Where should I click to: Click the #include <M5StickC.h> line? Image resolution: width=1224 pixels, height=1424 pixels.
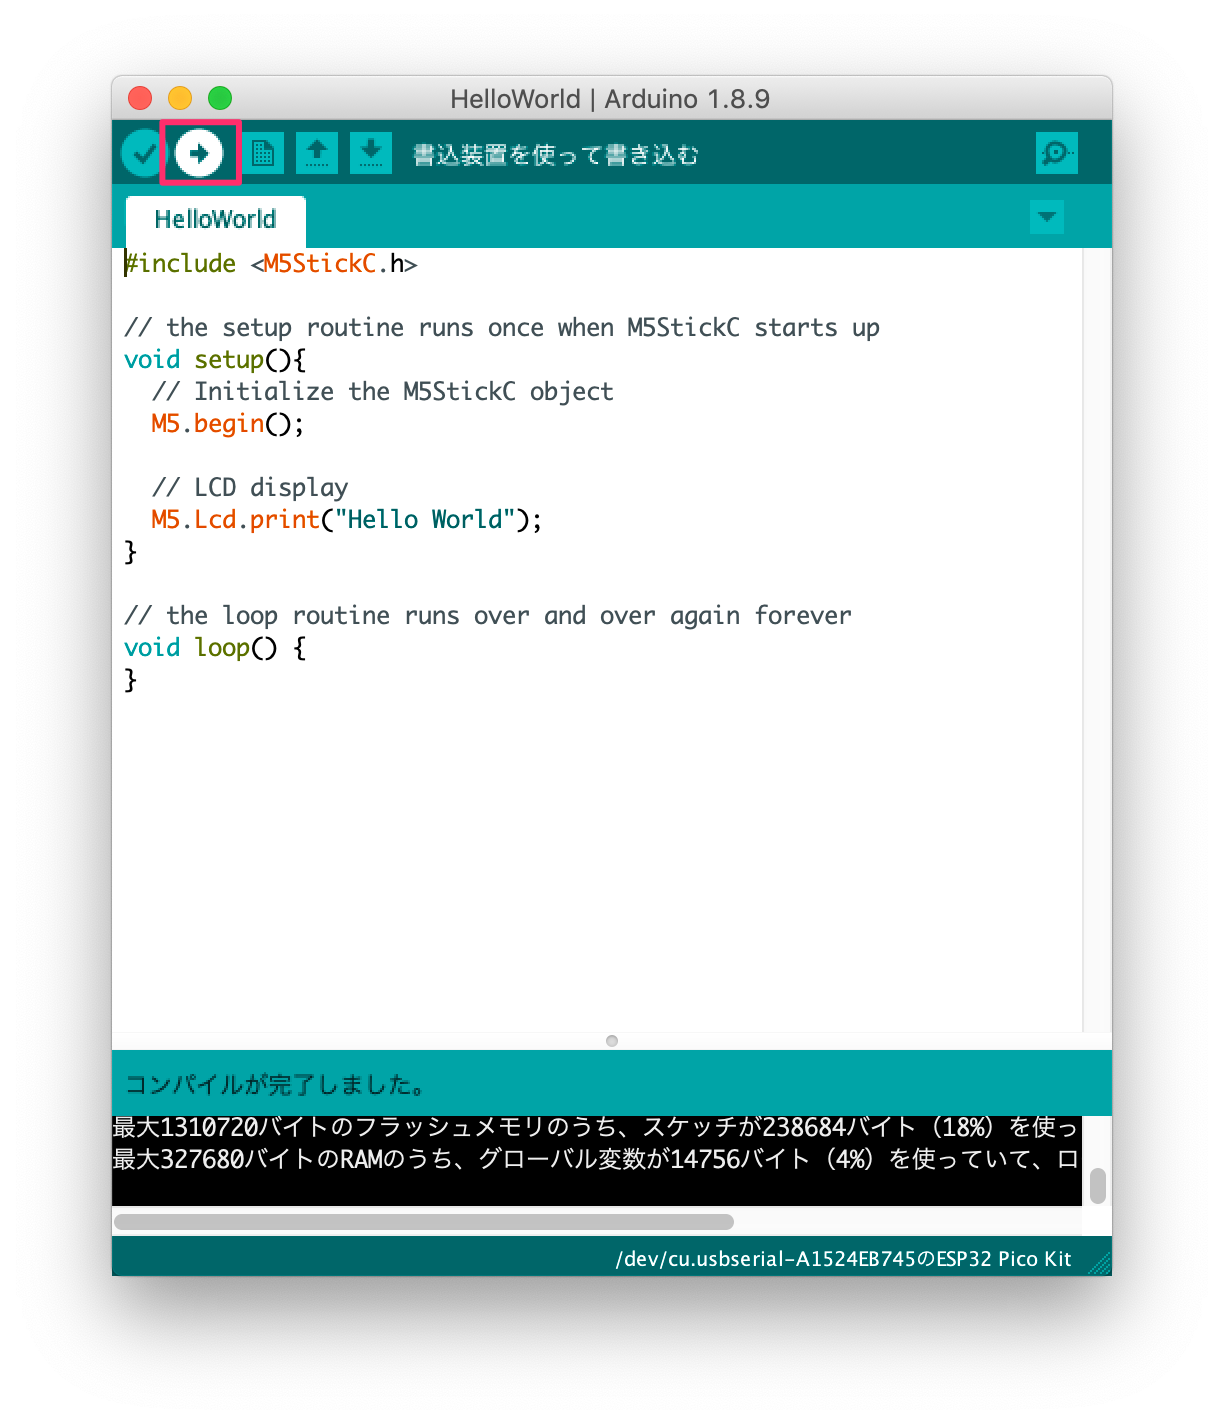(271, 263)
